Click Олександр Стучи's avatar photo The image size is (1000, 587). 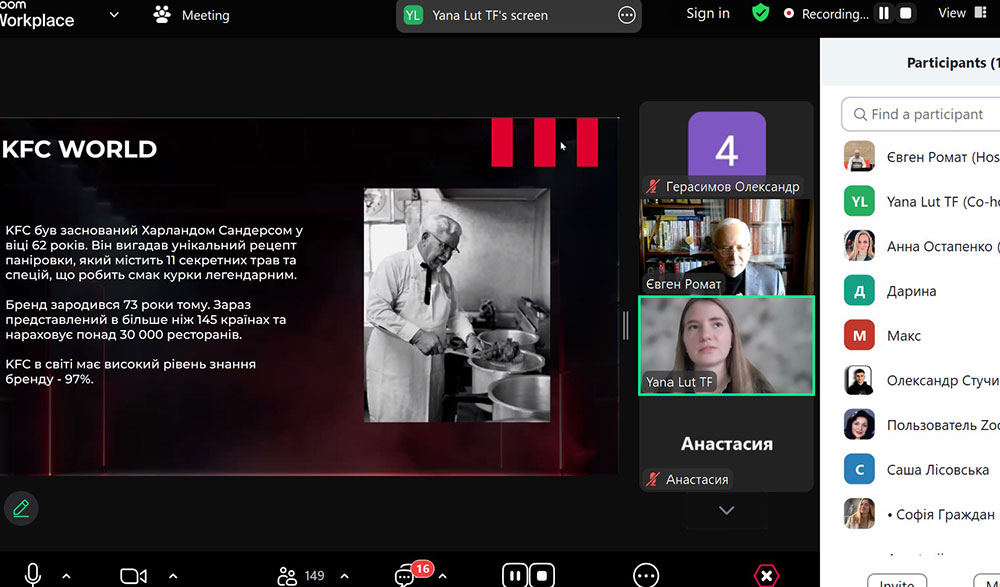(859, 380)
